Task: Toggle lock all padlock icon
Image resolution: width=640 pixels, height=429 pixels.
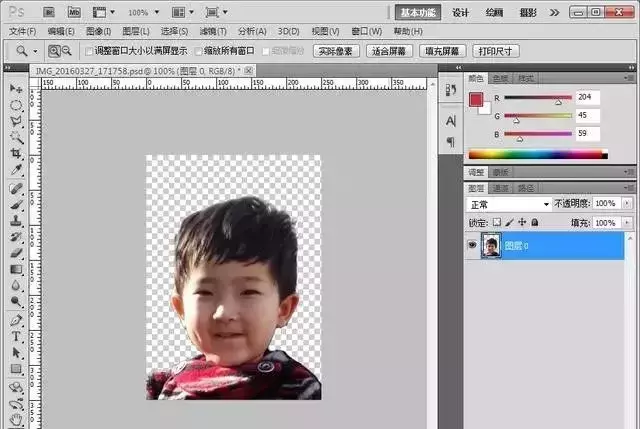Action: pyautogui.click(x=535, y=222)
